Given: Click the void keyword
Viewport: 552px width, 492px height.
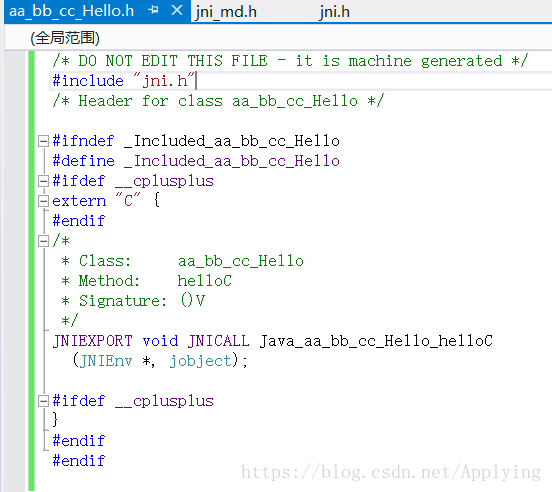Looking at the screenshot, I should [160, 341].
